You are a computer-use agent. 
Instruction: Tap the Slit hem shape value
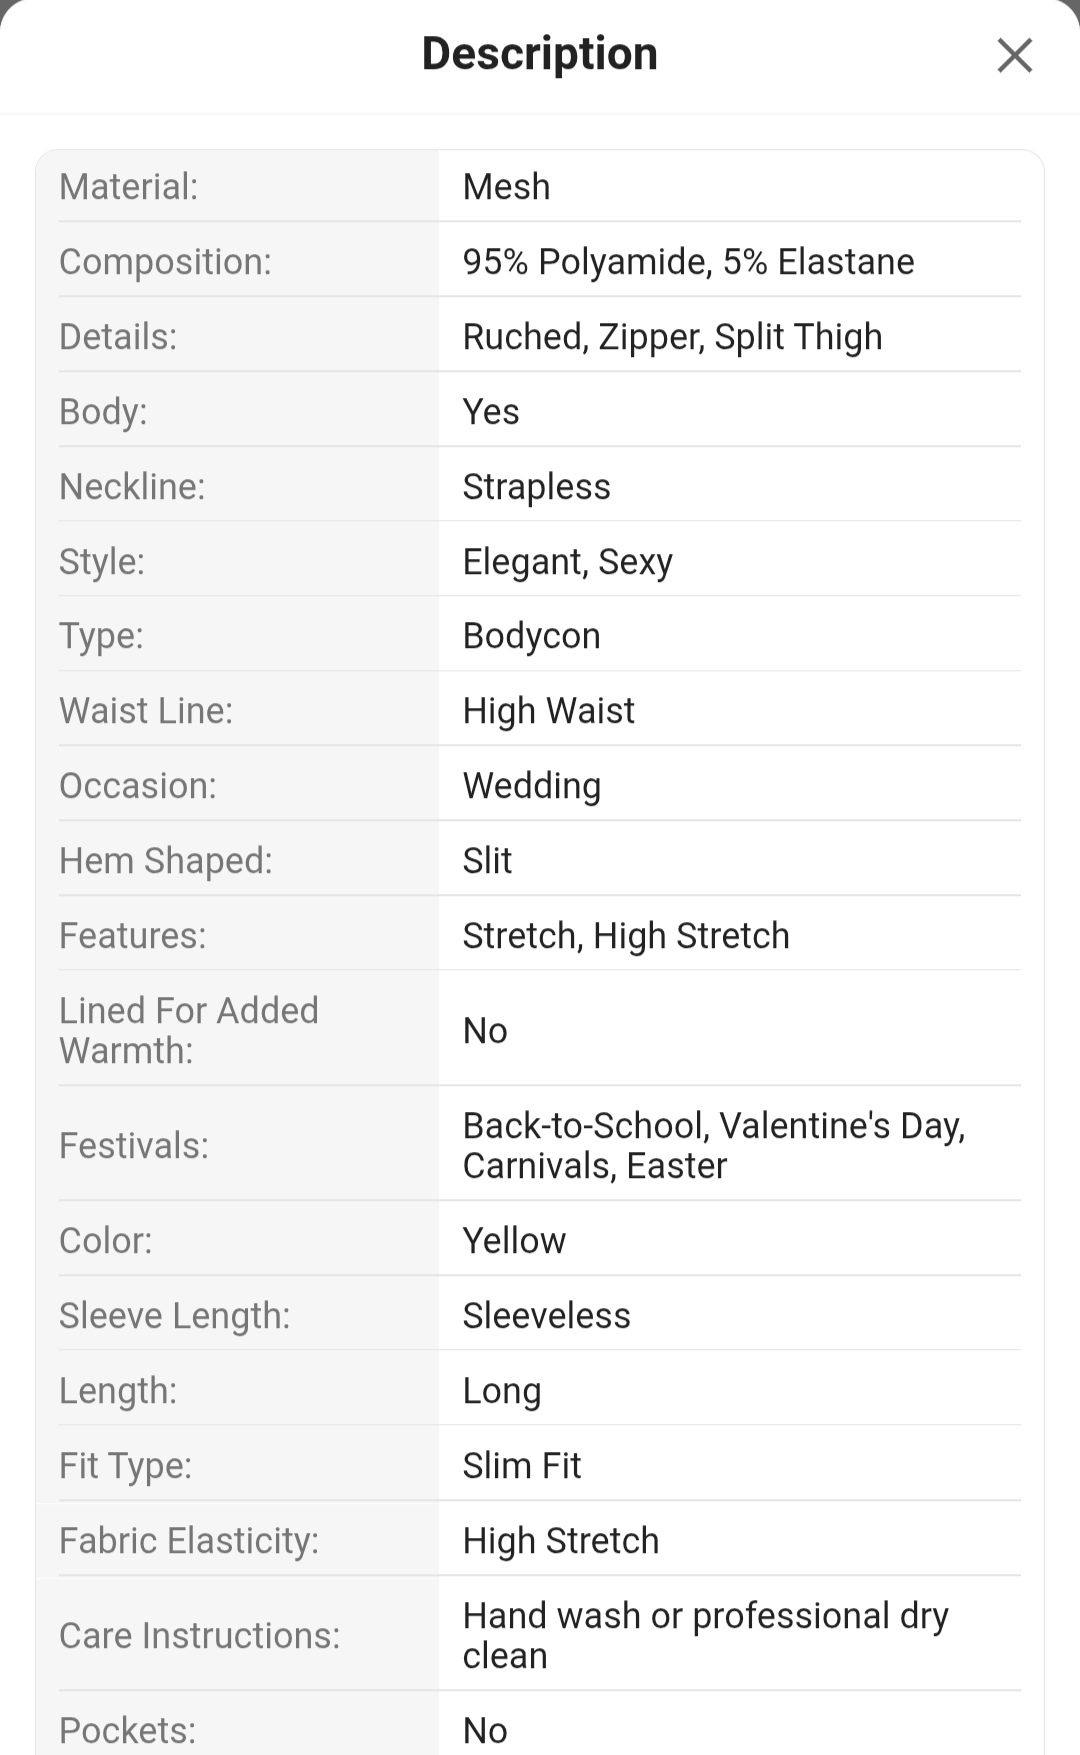[x=487, y=861]
